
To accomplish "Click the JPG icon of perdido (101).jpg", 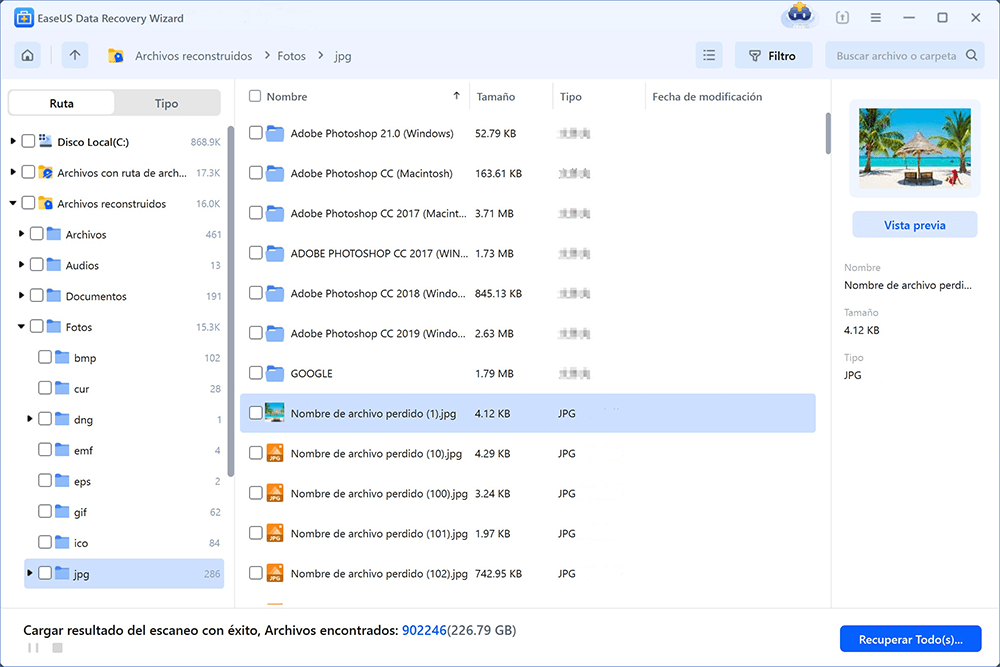I will 275,533.
